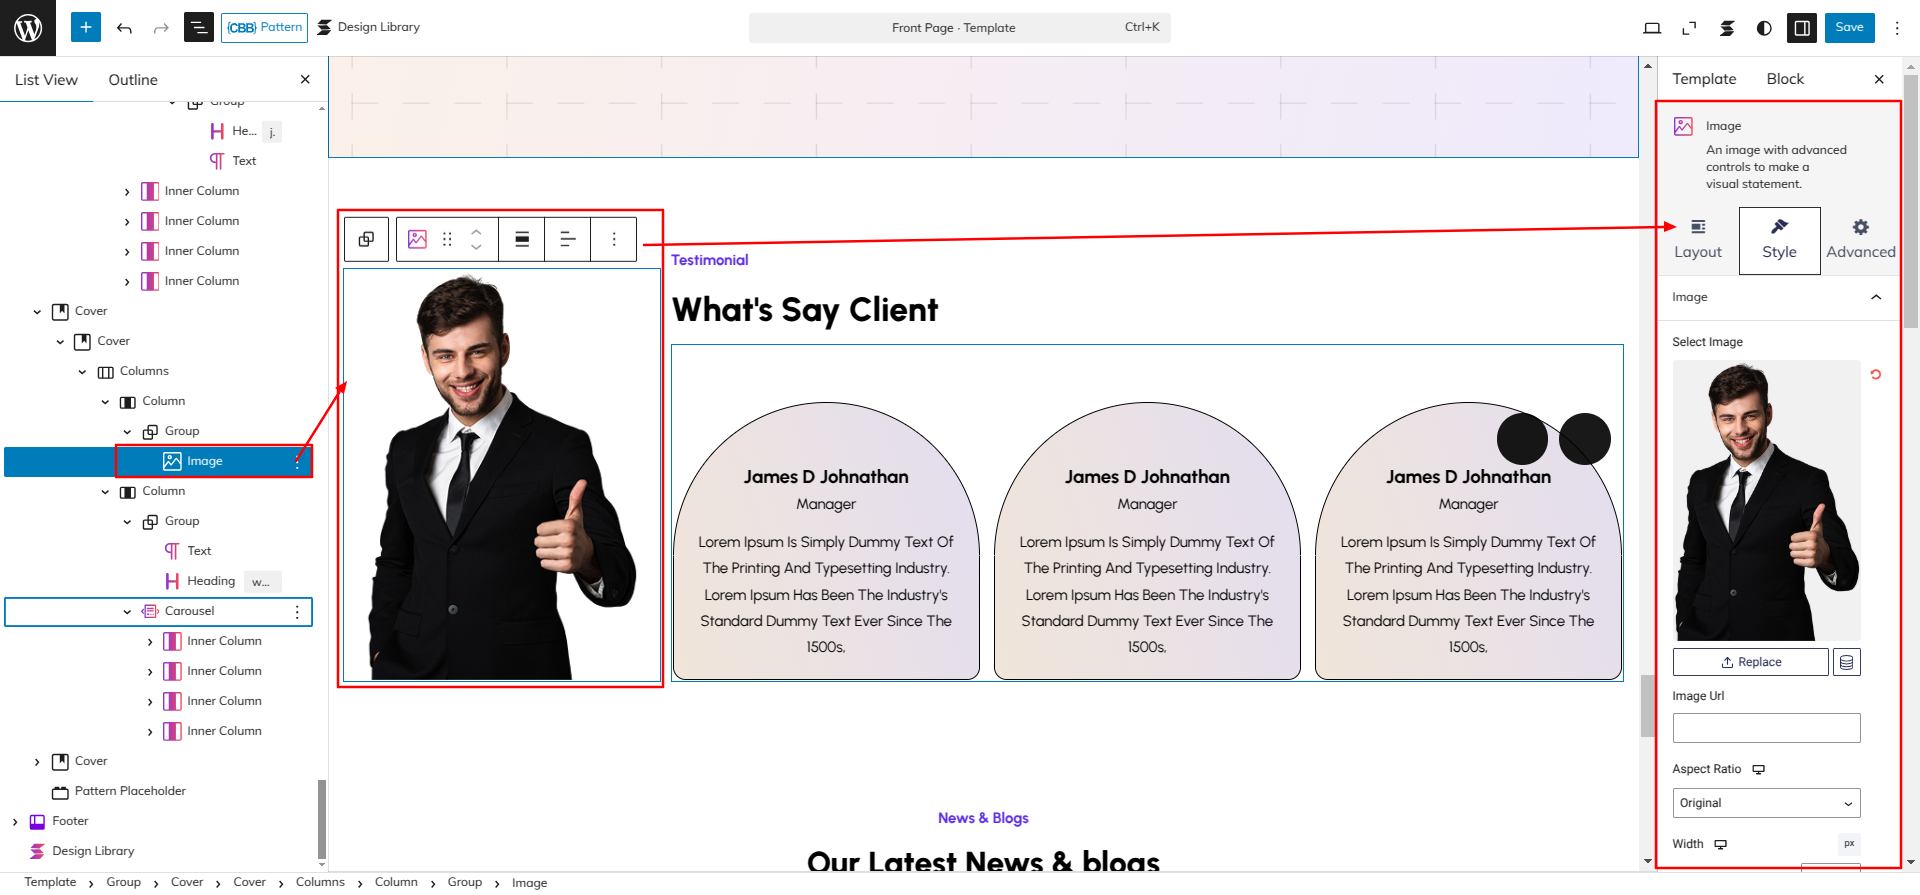Viewport: 1920px width, 895px height.
Task: Switch to the List View tab
Action: (x=46, y=80)
